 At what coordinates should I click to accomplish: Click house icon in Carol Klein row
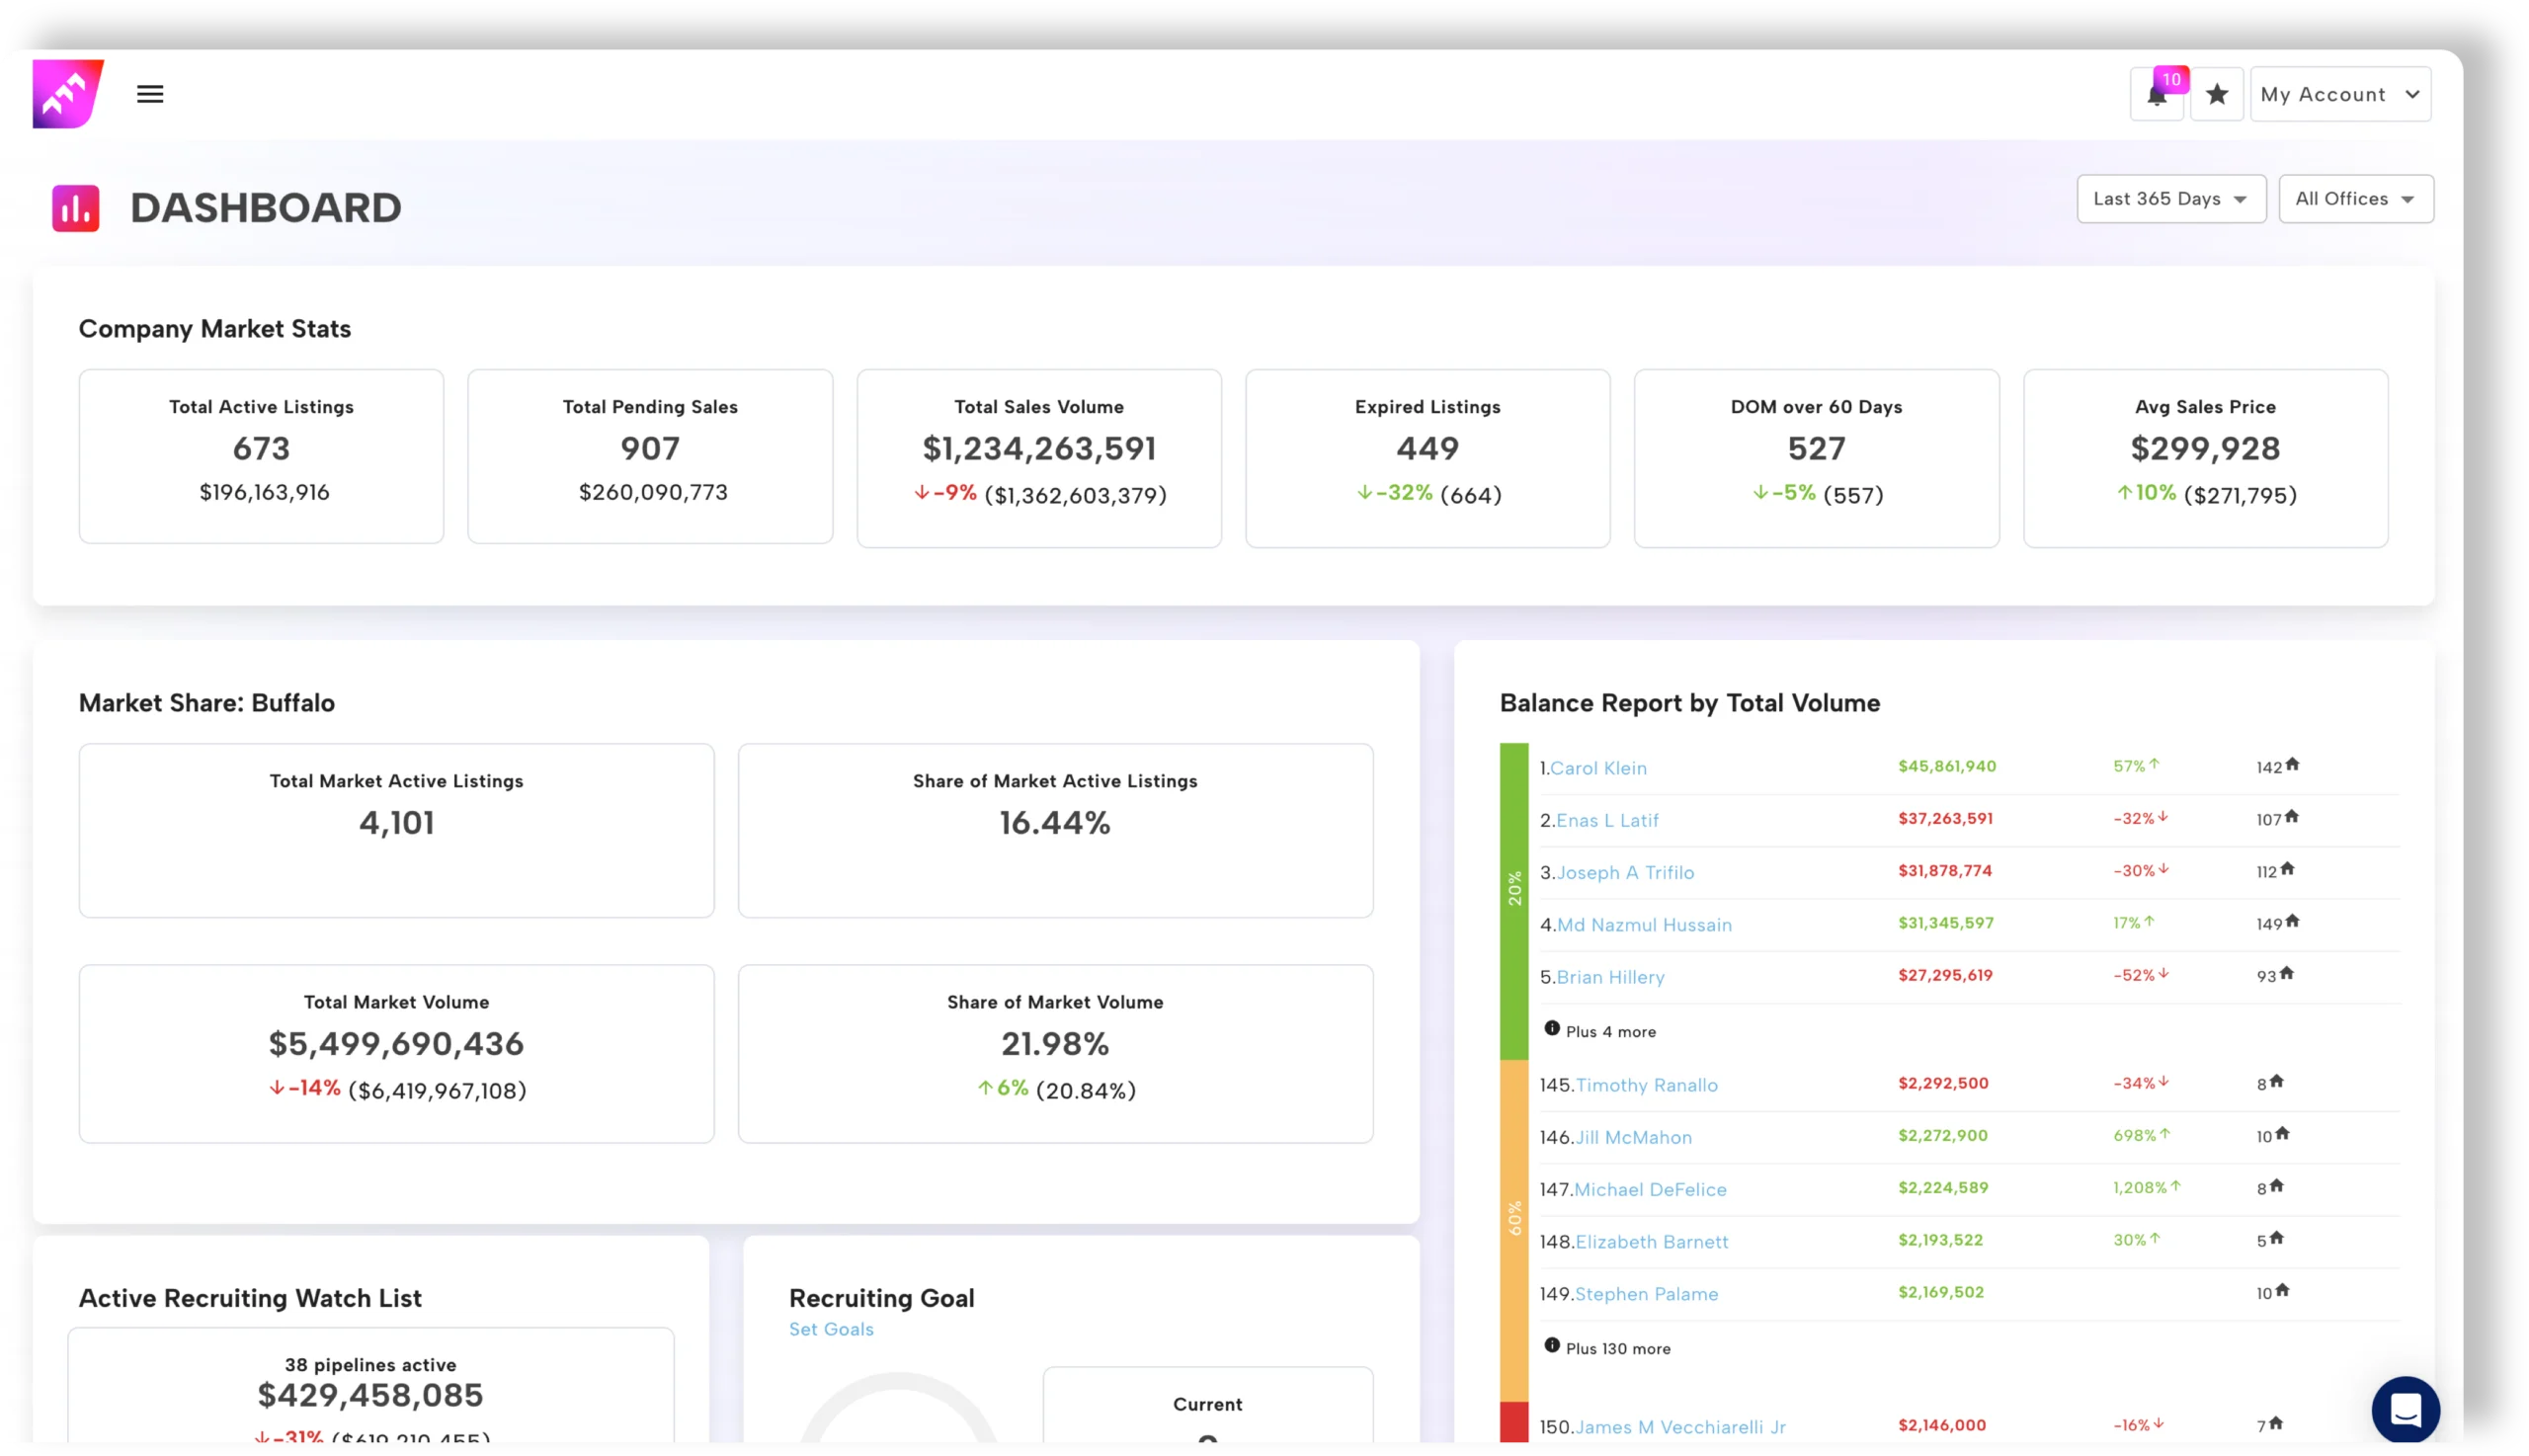2292,765
